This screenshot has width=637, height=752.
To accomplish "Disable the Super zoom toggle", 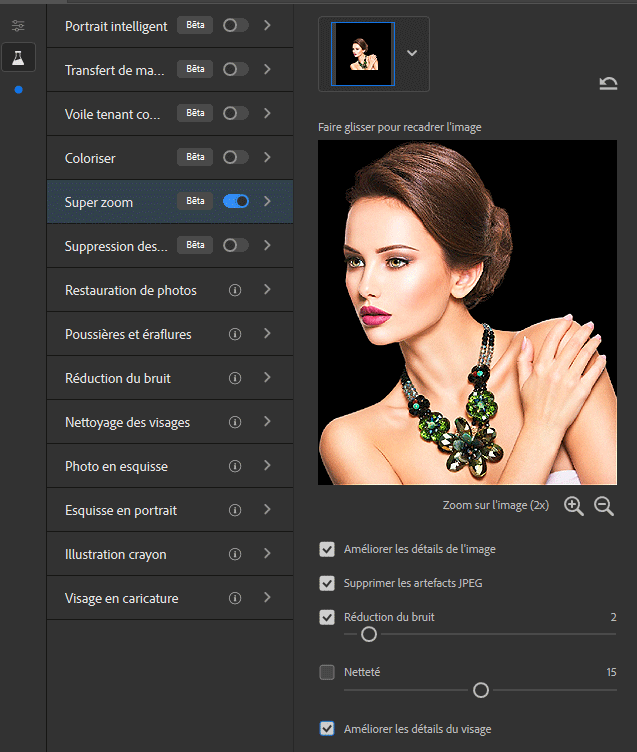I will (236, 202).
